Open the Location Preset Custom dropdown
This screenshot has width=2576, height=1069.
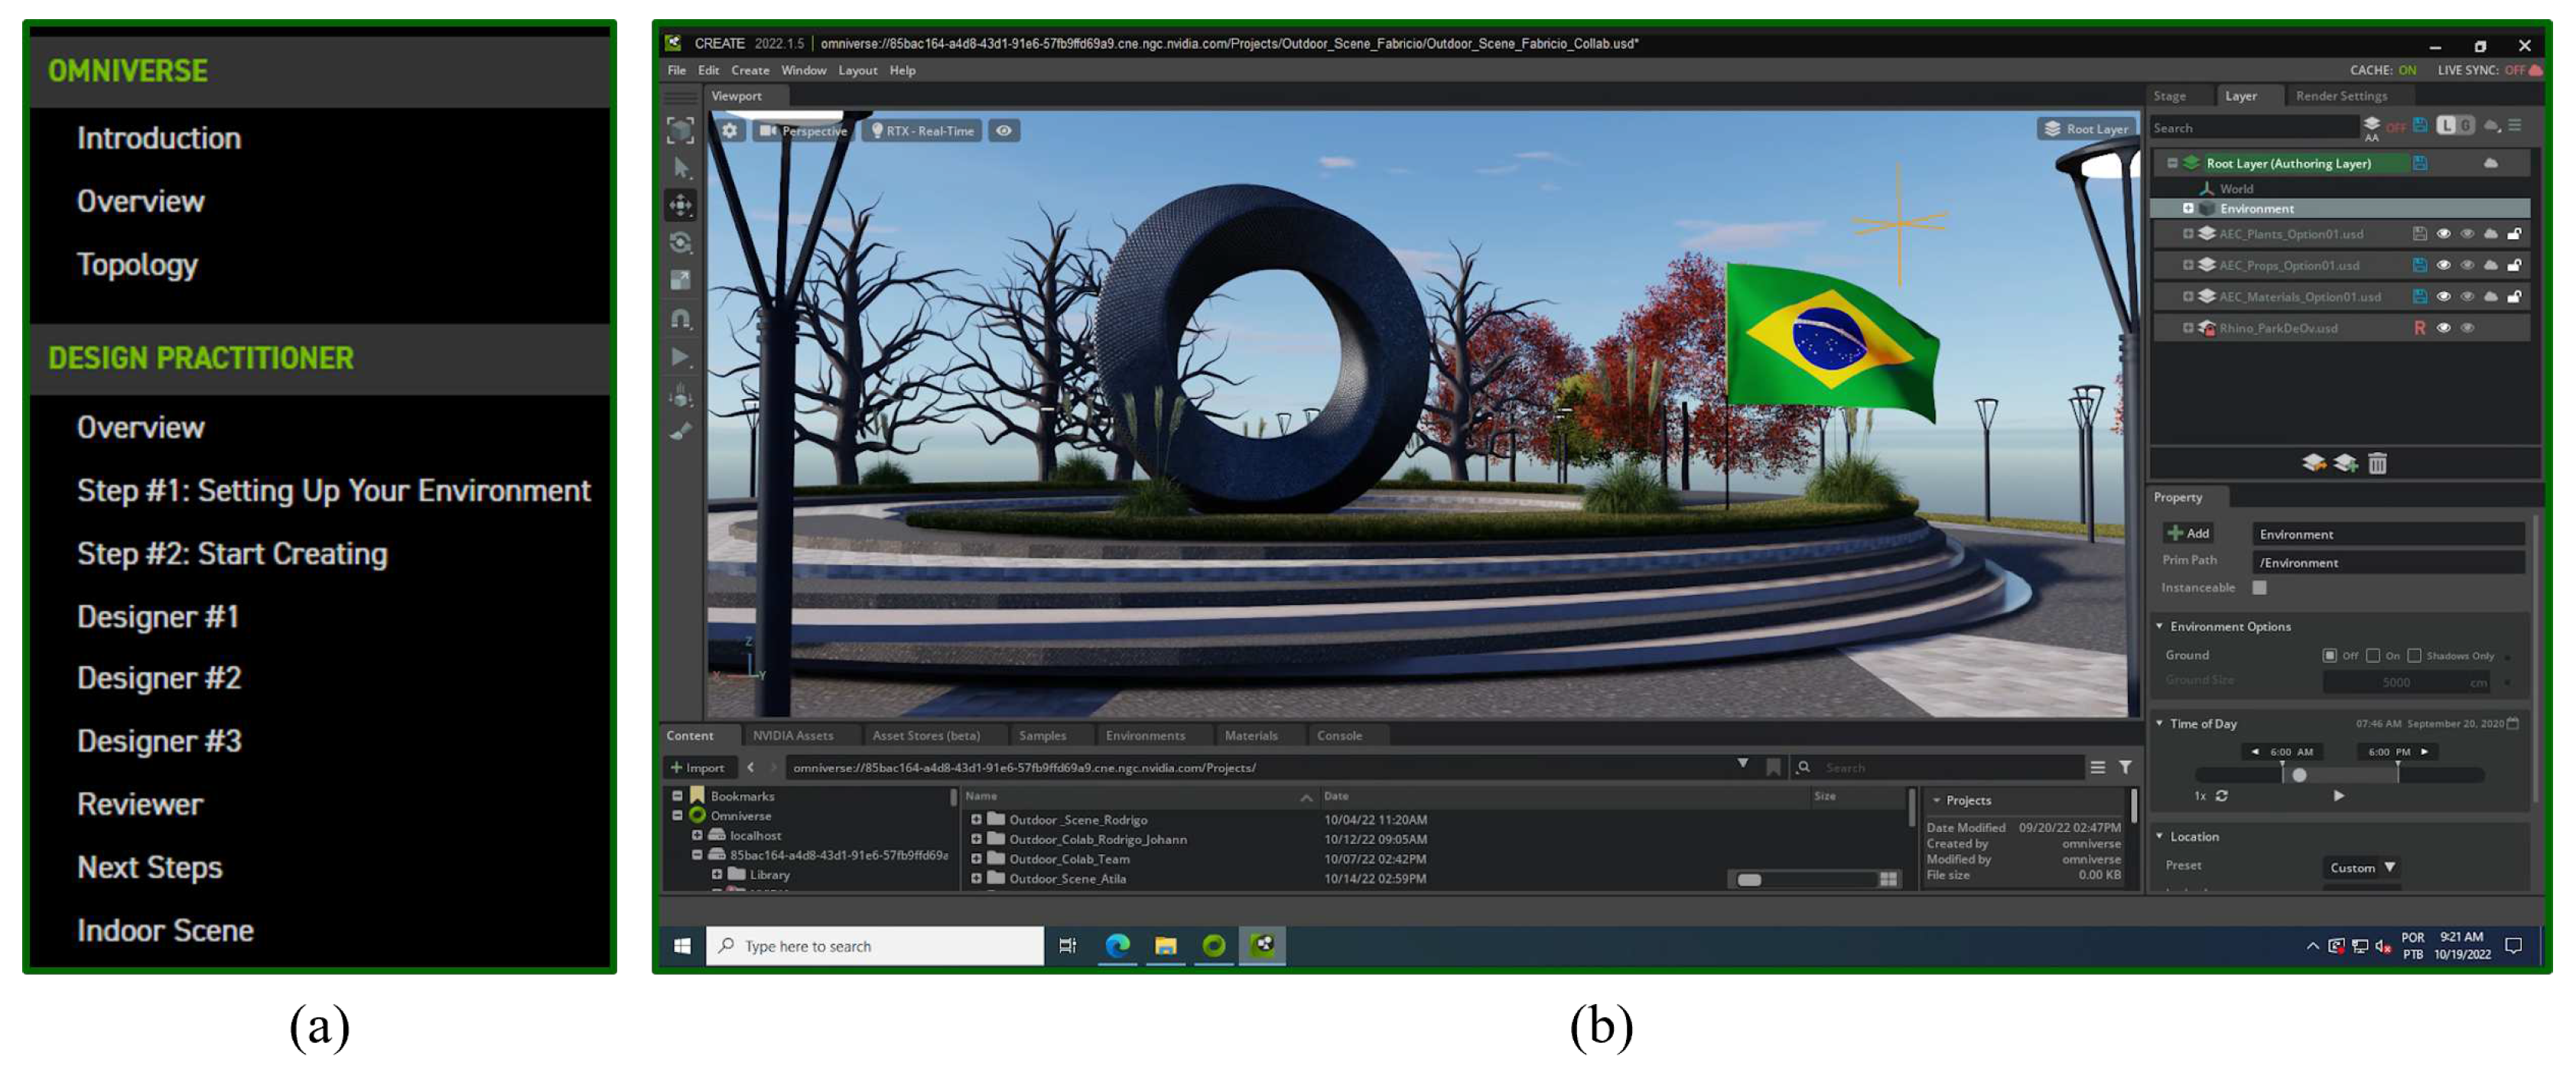(x=2361, y=867)
